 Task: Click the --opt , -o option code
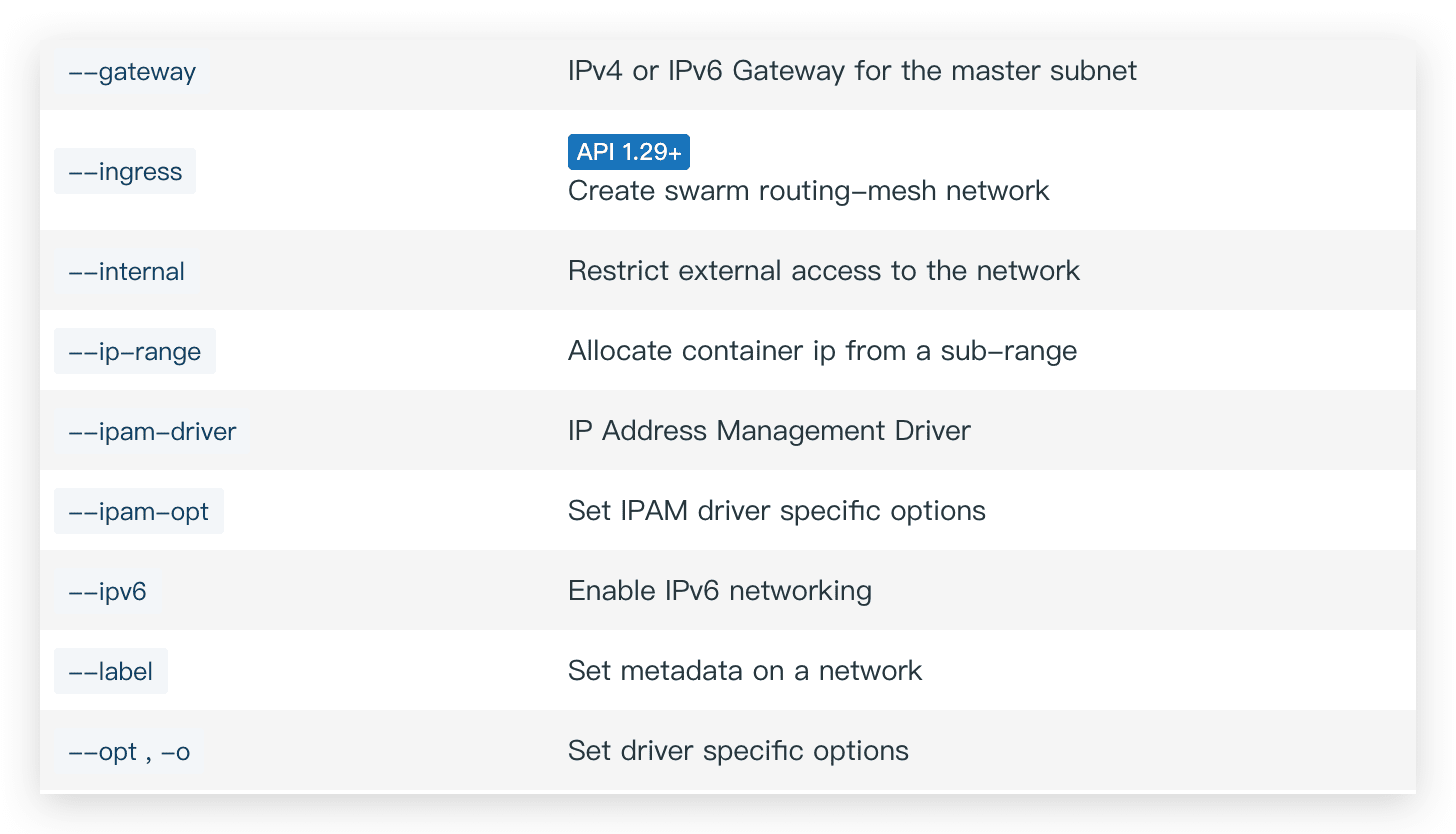click(x=129, y=752)
